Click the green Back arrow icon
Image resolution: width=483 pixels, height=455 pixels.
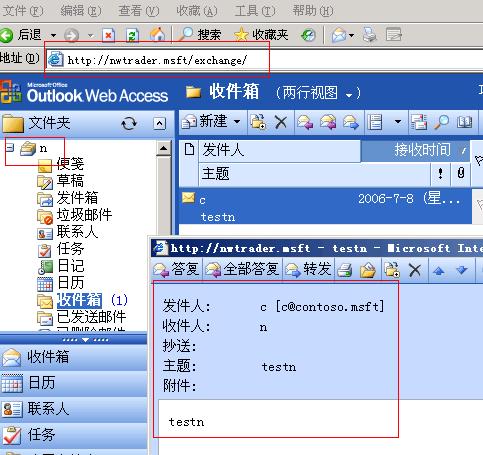point(6,35)
